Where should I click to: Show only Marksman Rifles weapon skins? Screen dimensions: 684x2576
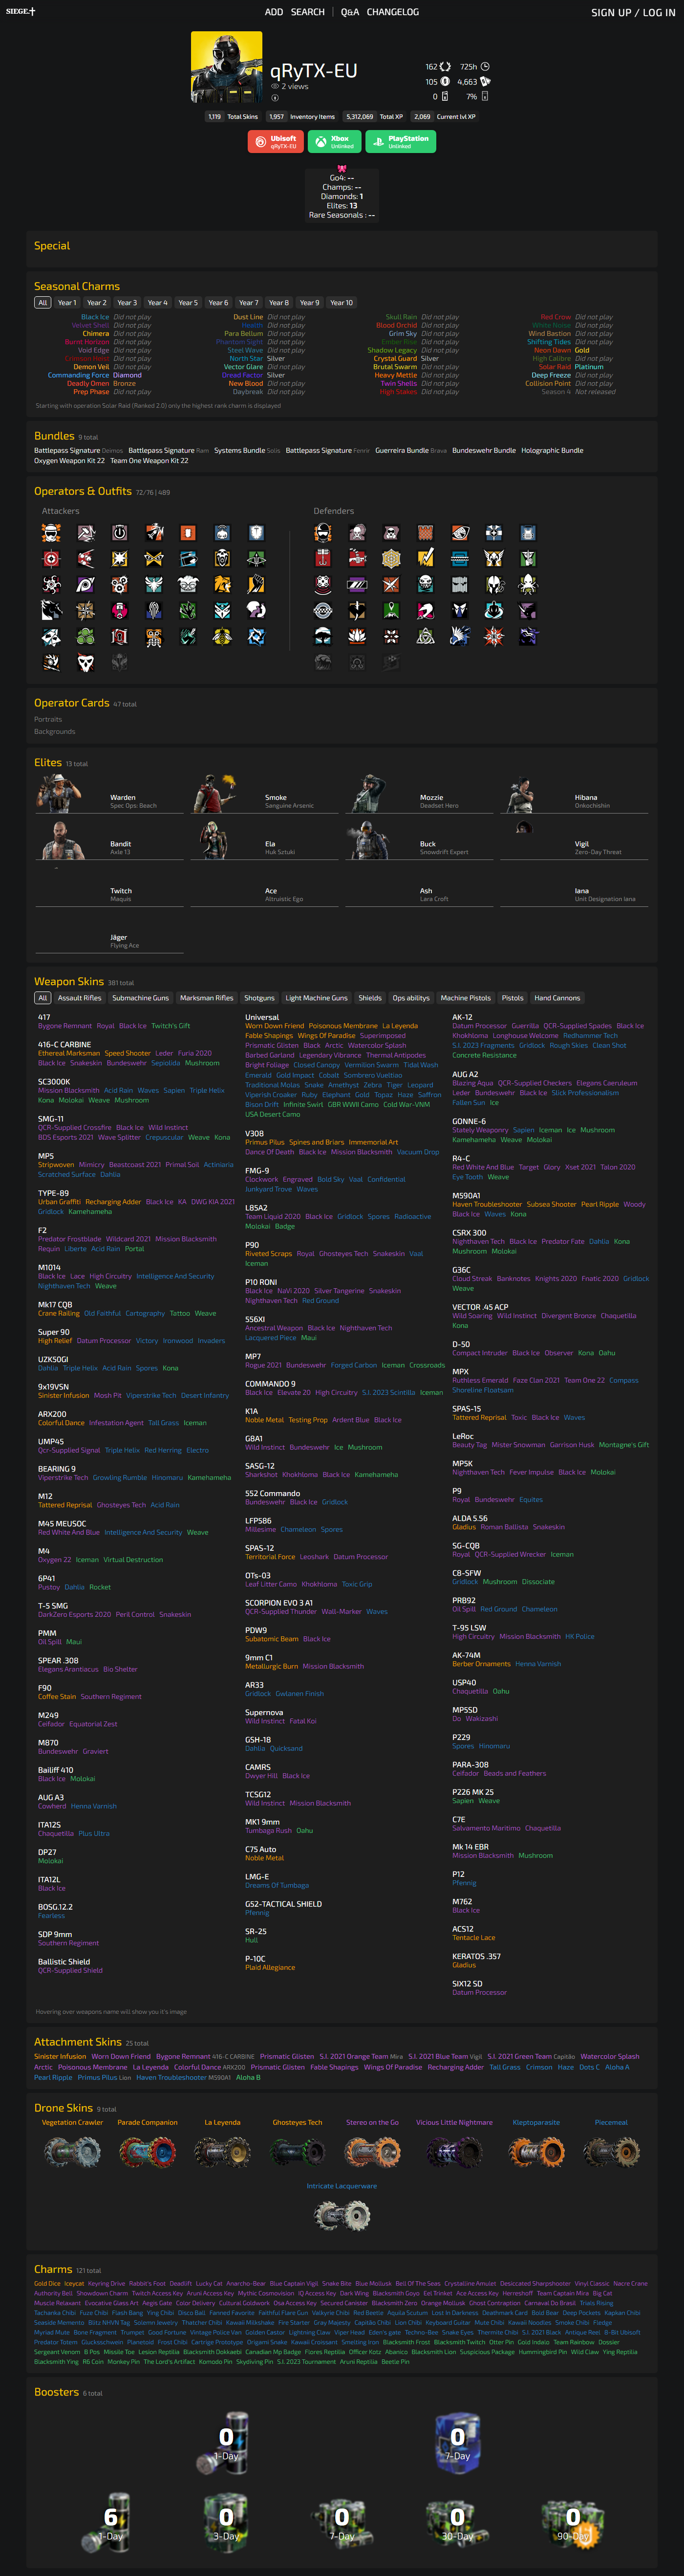click(x=207, y=998)
